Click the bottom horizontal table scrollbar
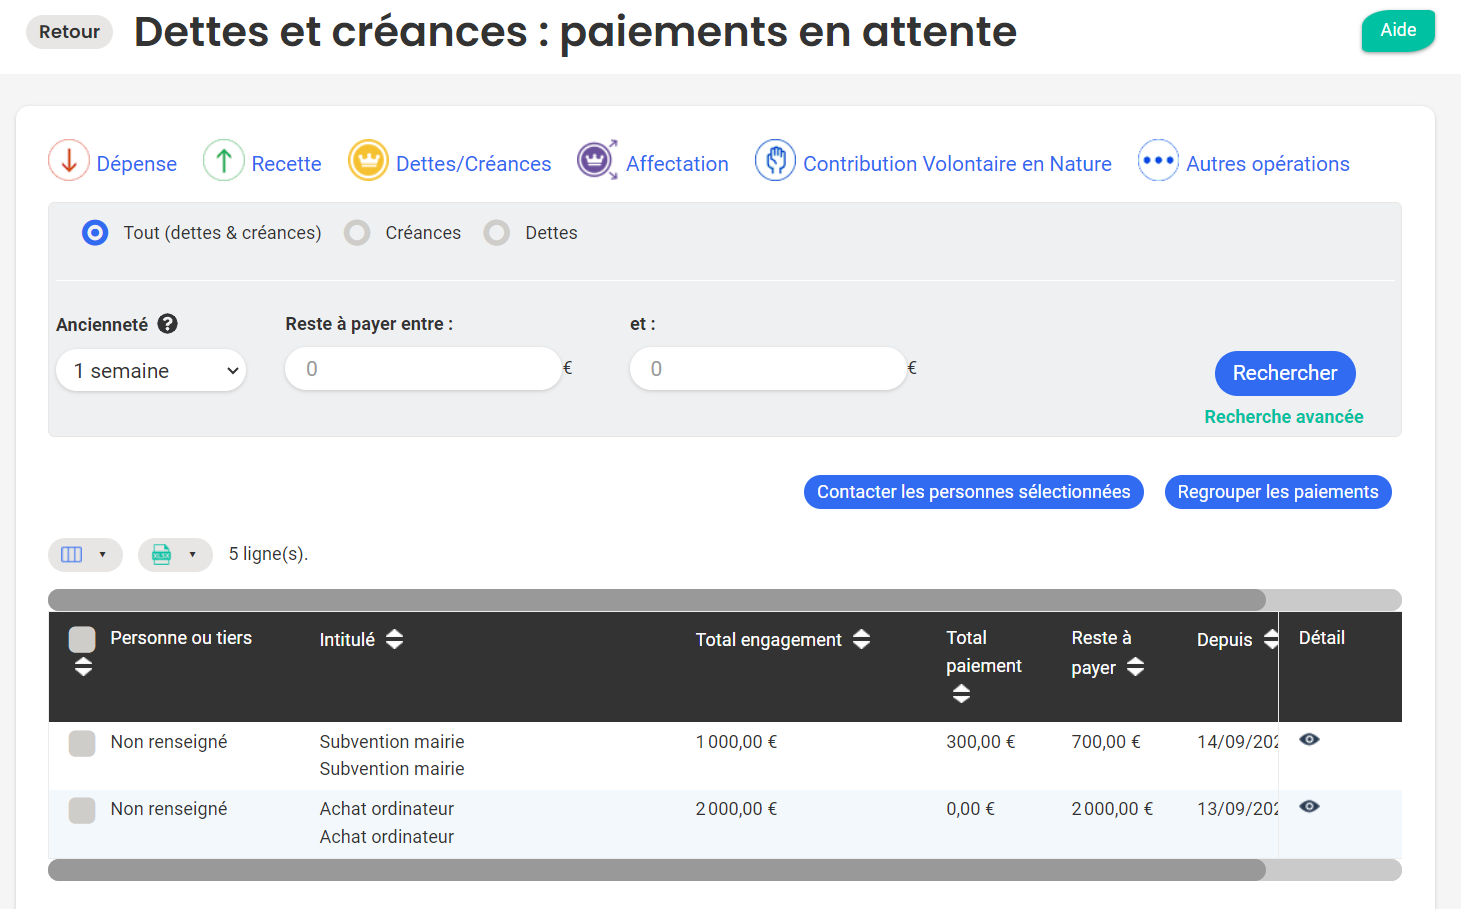 coord(656,870)
